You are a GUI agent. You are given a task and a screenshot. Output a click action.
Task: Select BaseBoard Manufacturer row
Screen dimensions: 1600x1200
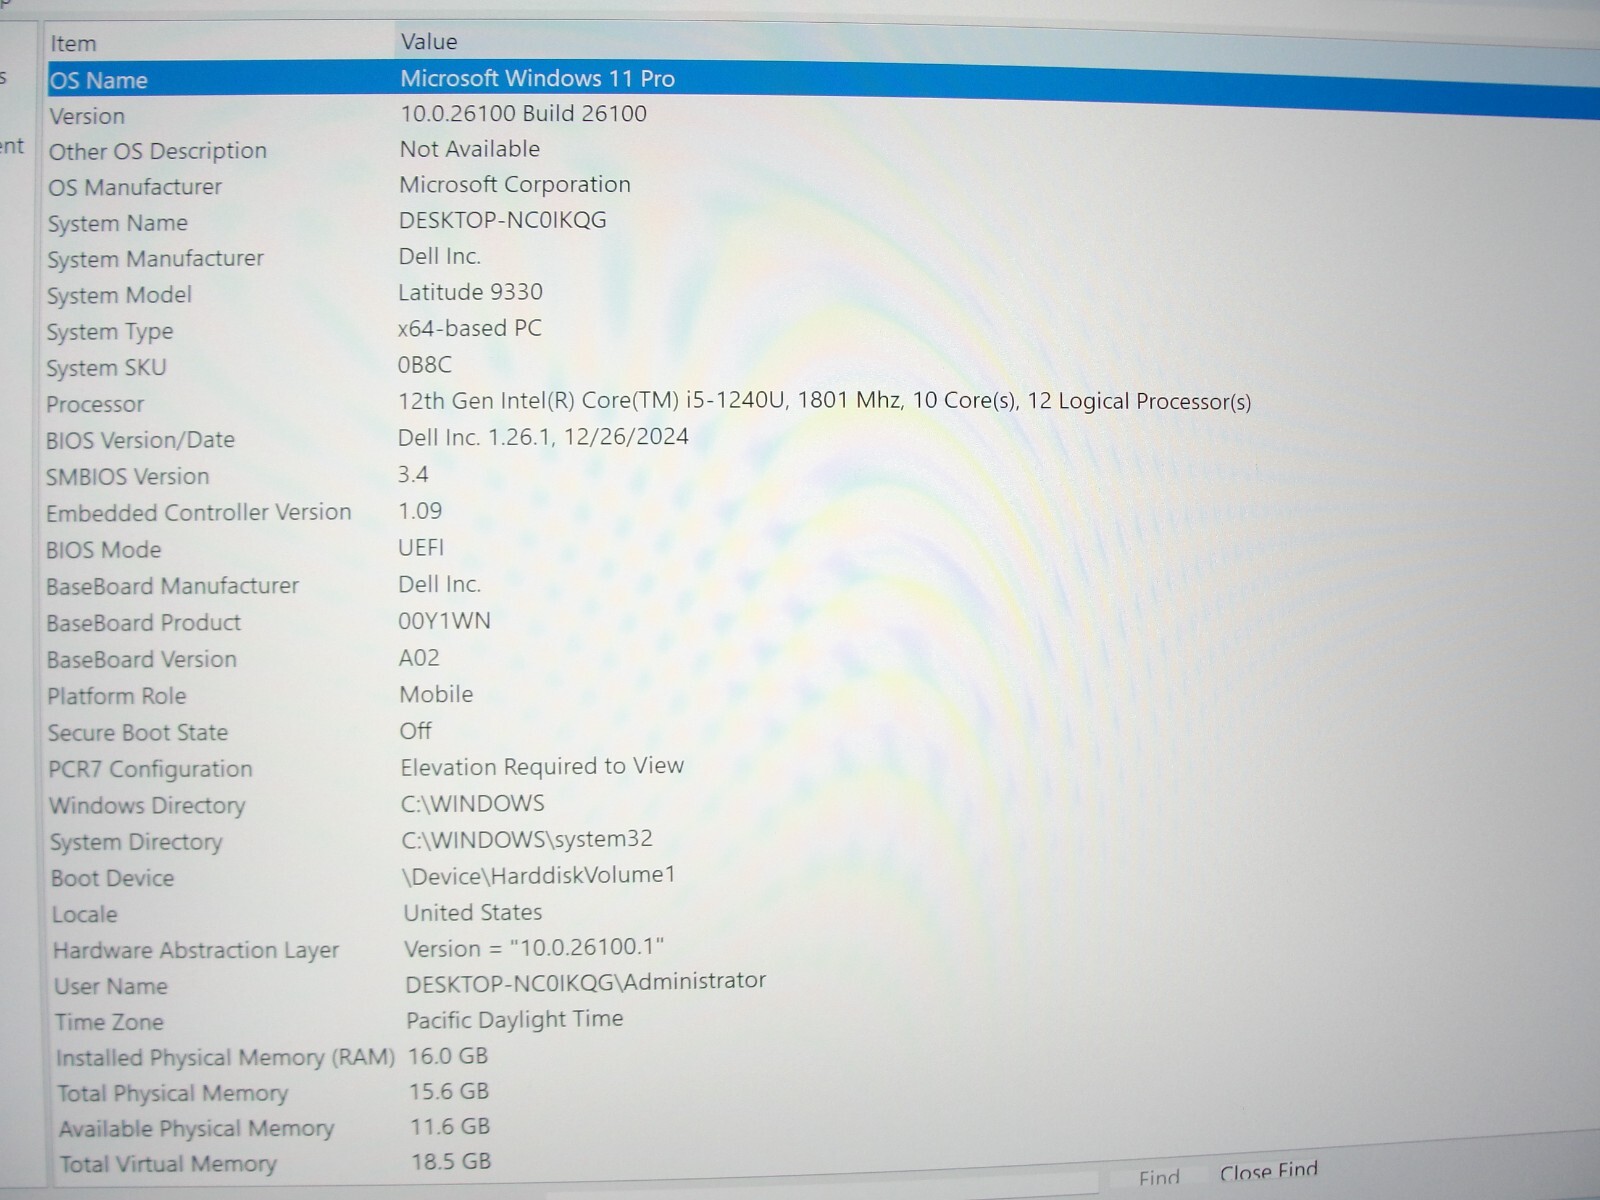pyautogui.click(x=172, y=586)
